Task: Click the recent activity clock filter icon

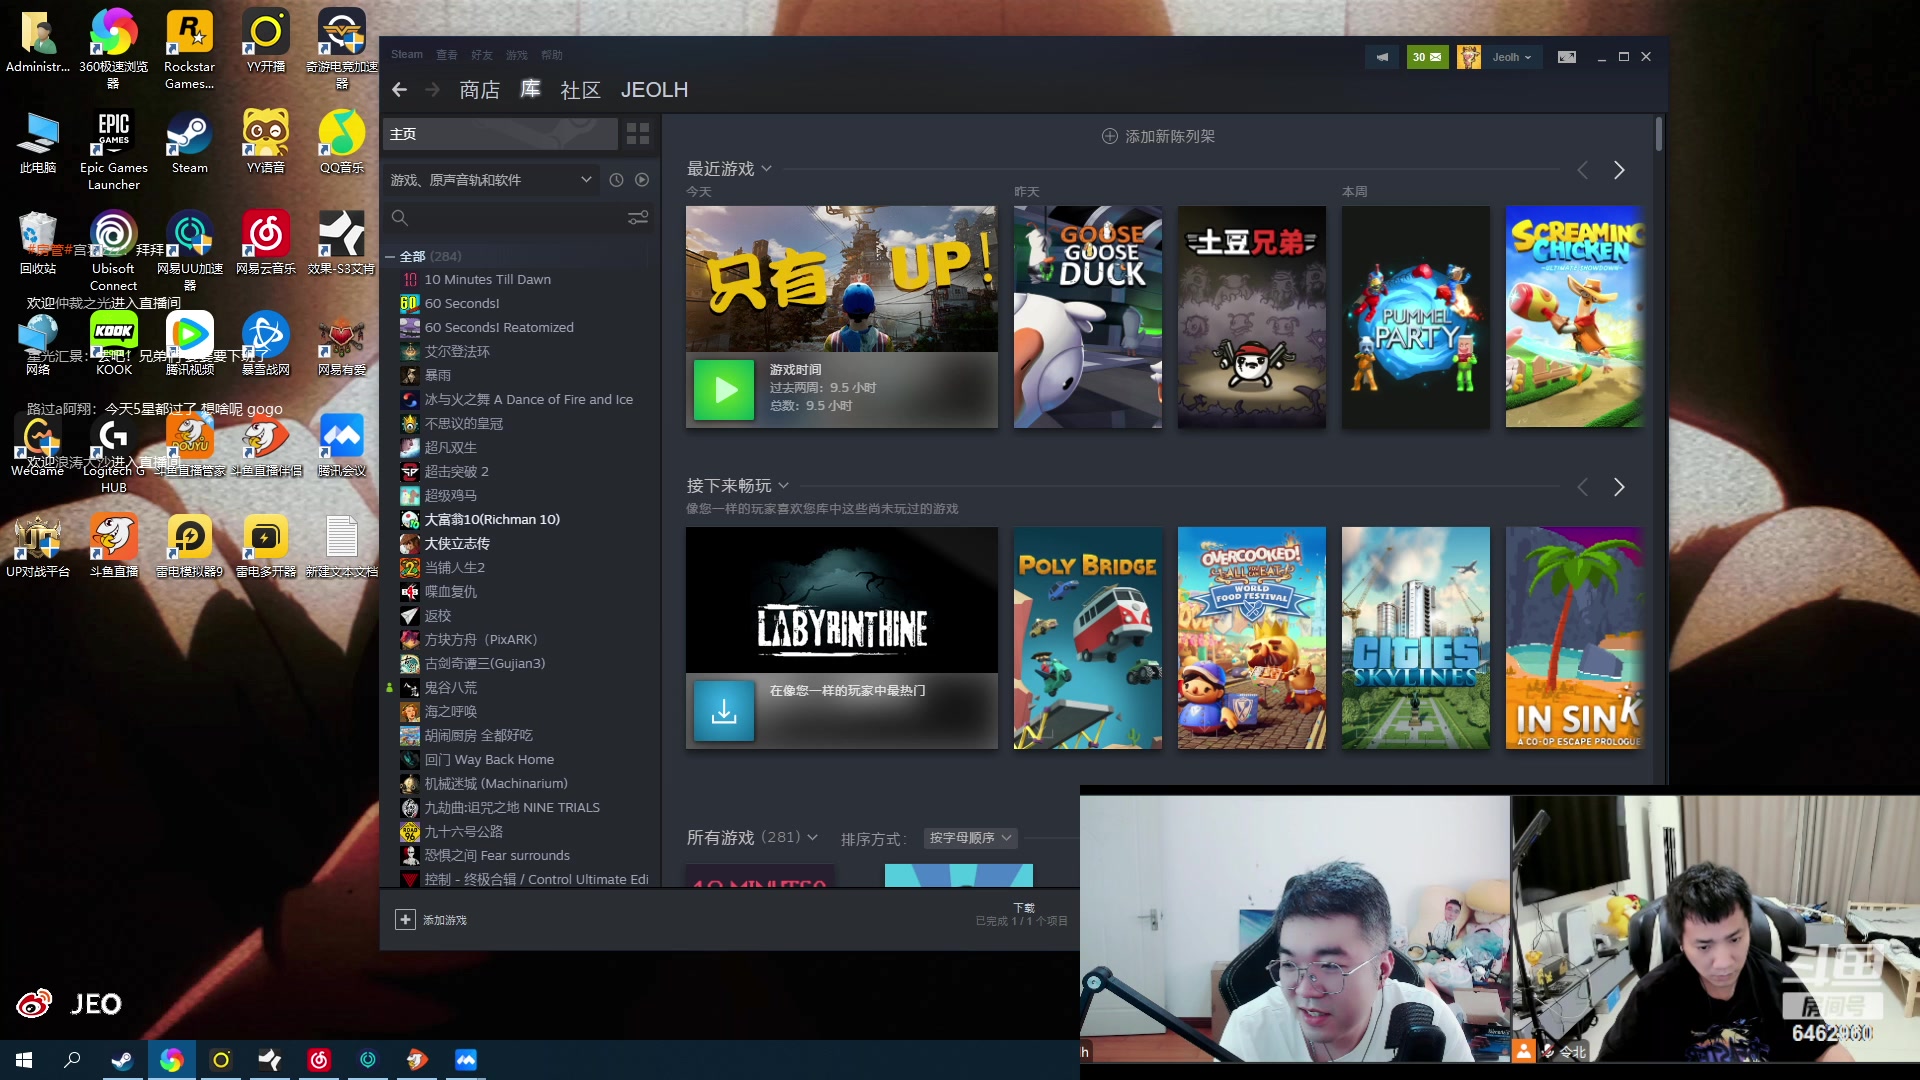Action: [x=616, y=180]
